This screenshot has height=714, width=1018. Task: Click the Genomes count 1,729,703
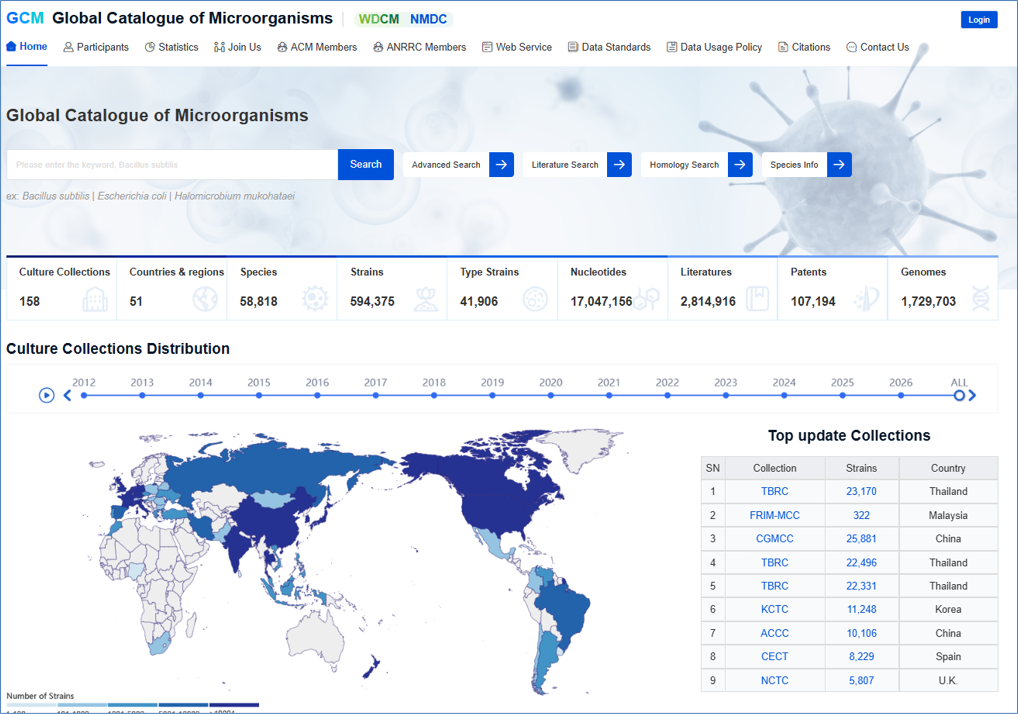pos(928,302)
